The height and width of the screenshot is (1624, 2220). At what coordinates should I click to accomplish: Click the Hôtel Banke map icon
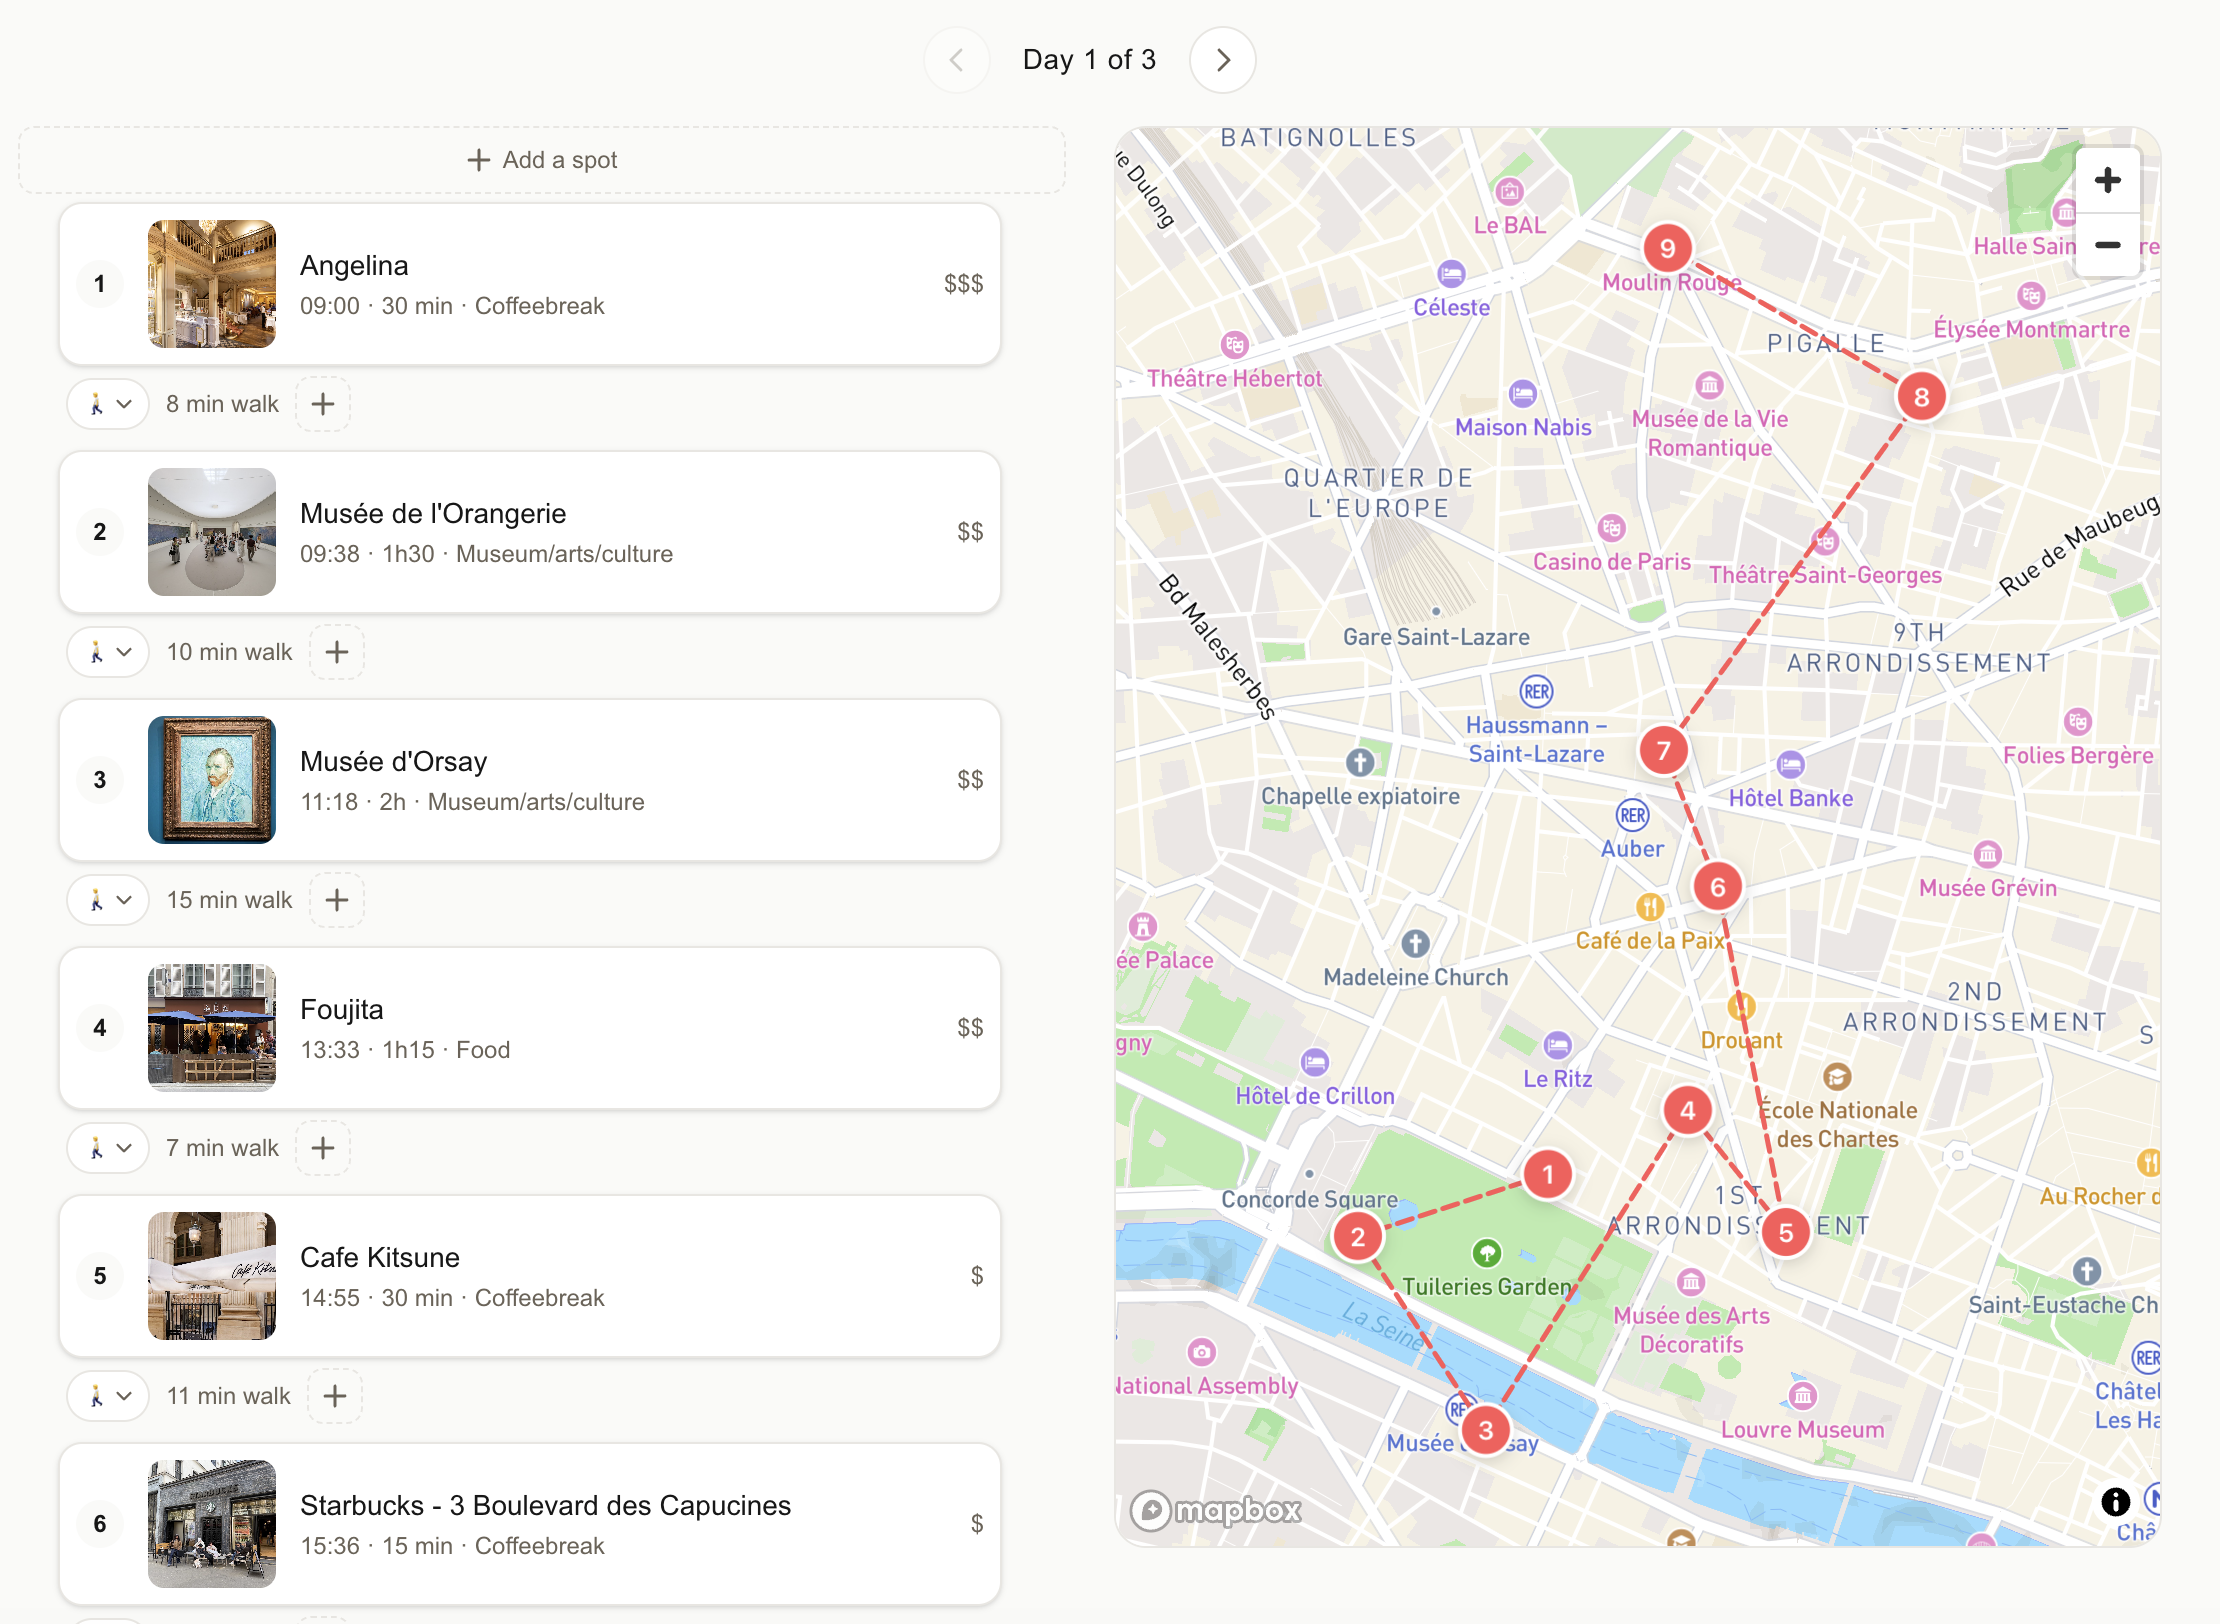pos(1790,765)
